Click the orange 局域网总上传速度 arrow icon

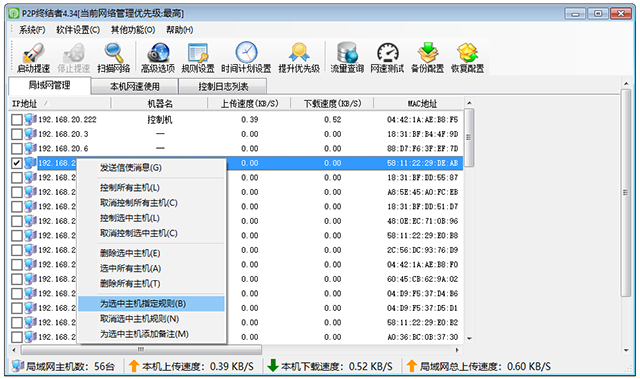(x=411, y=366)
